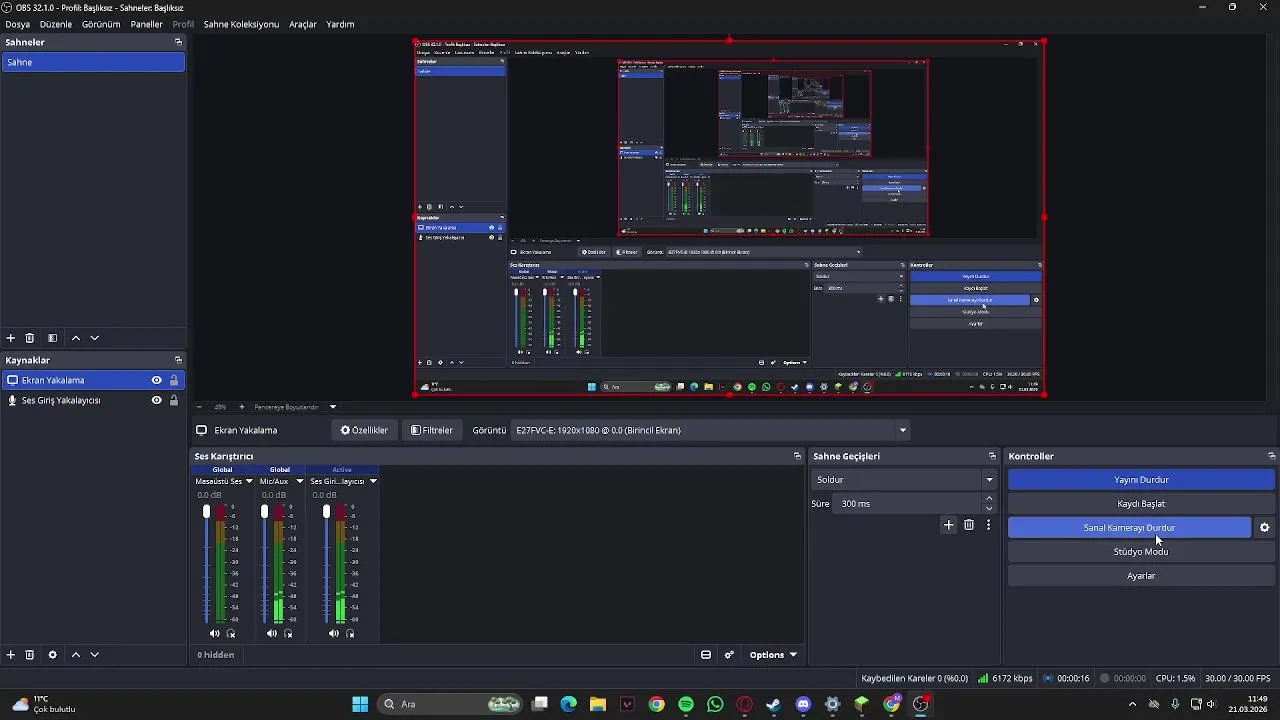Move the scene up in the Sahneler panel
The height and width of the screenshot is (720, 1280).
[75, 338]
